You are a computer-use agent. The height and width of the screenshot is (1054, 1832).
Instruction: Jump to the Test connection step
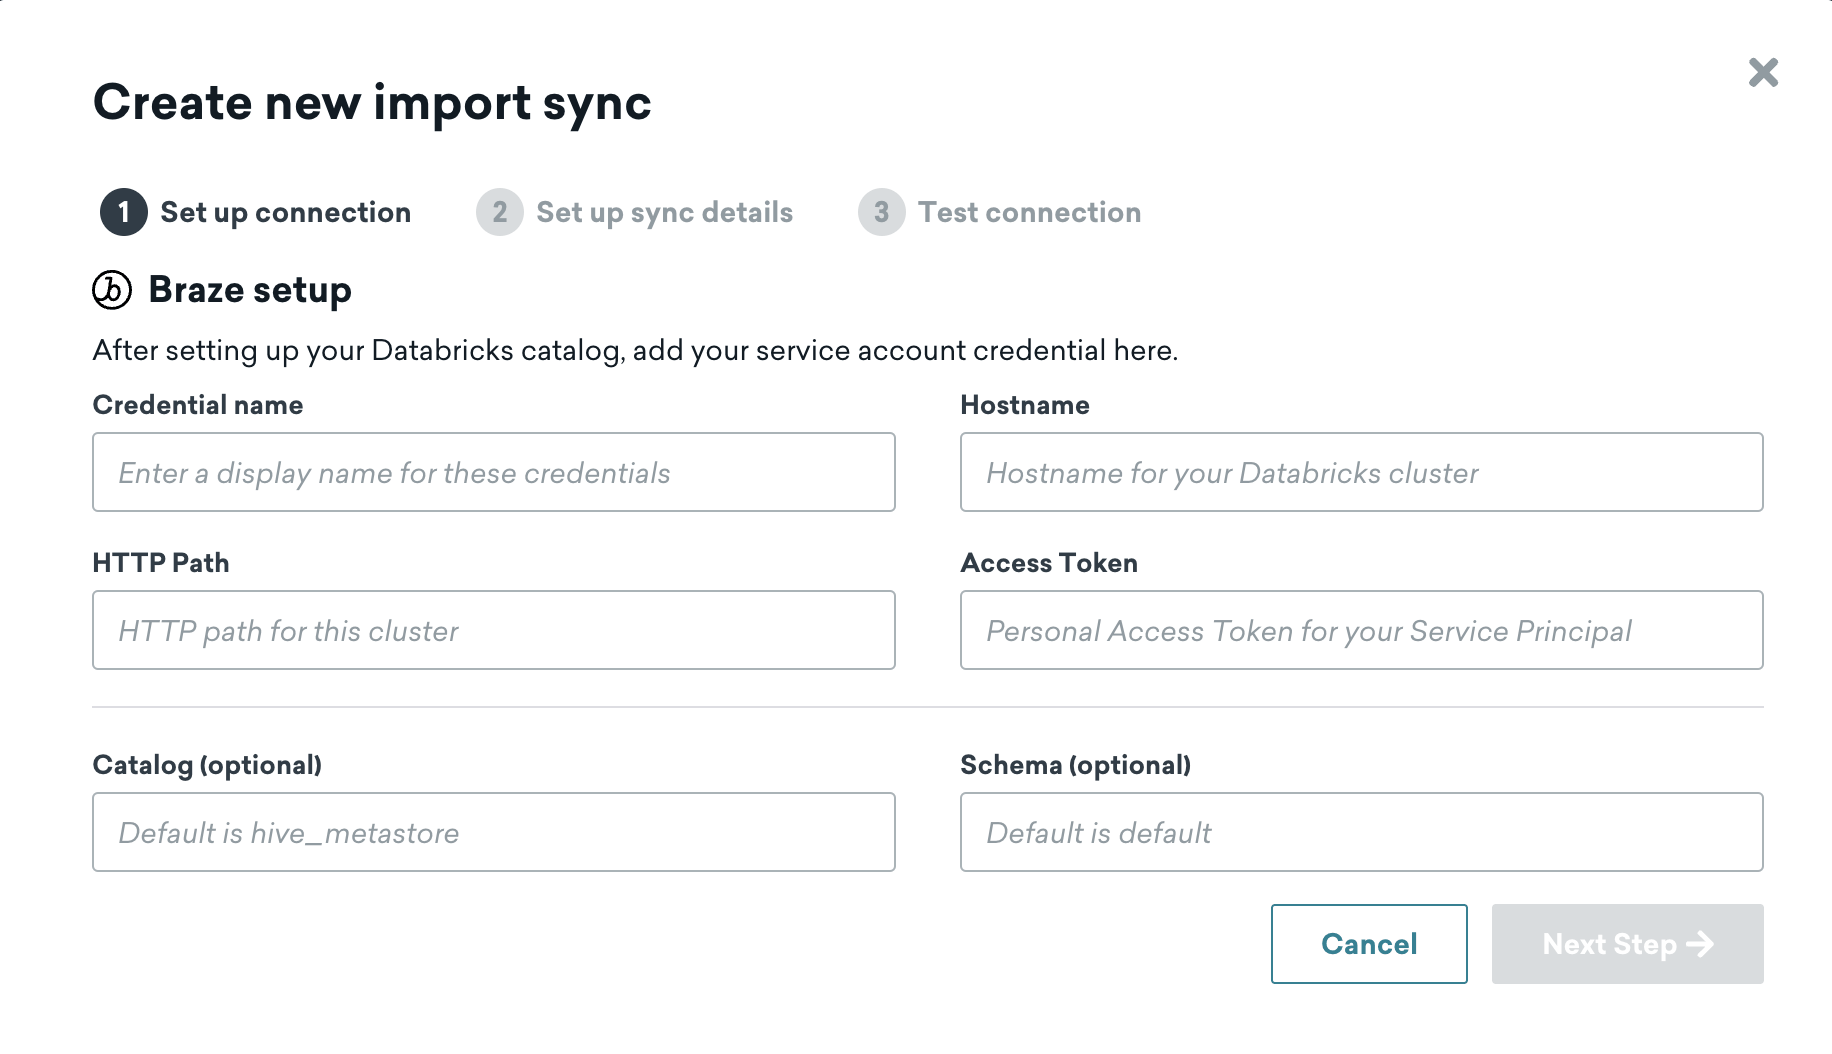[x=1029, y=212]
